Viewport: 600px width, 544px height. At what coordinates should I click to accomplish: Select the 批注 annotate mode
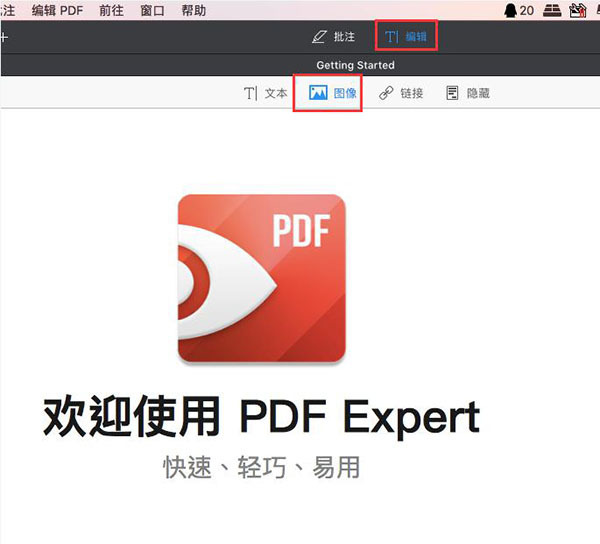coord(333,37)
